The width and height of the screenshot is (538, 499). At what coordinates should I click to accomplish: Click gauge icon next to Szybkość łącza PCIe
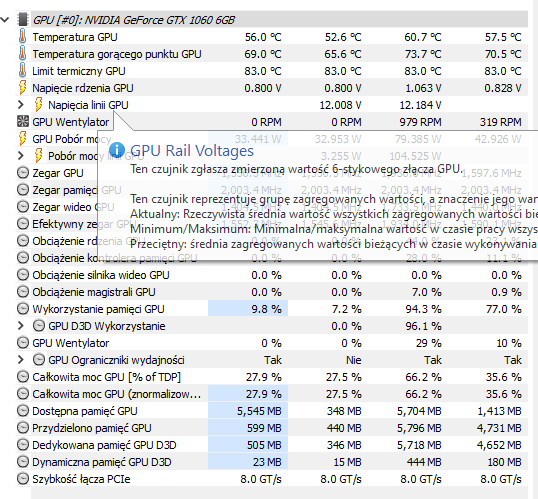click(23, 479)
